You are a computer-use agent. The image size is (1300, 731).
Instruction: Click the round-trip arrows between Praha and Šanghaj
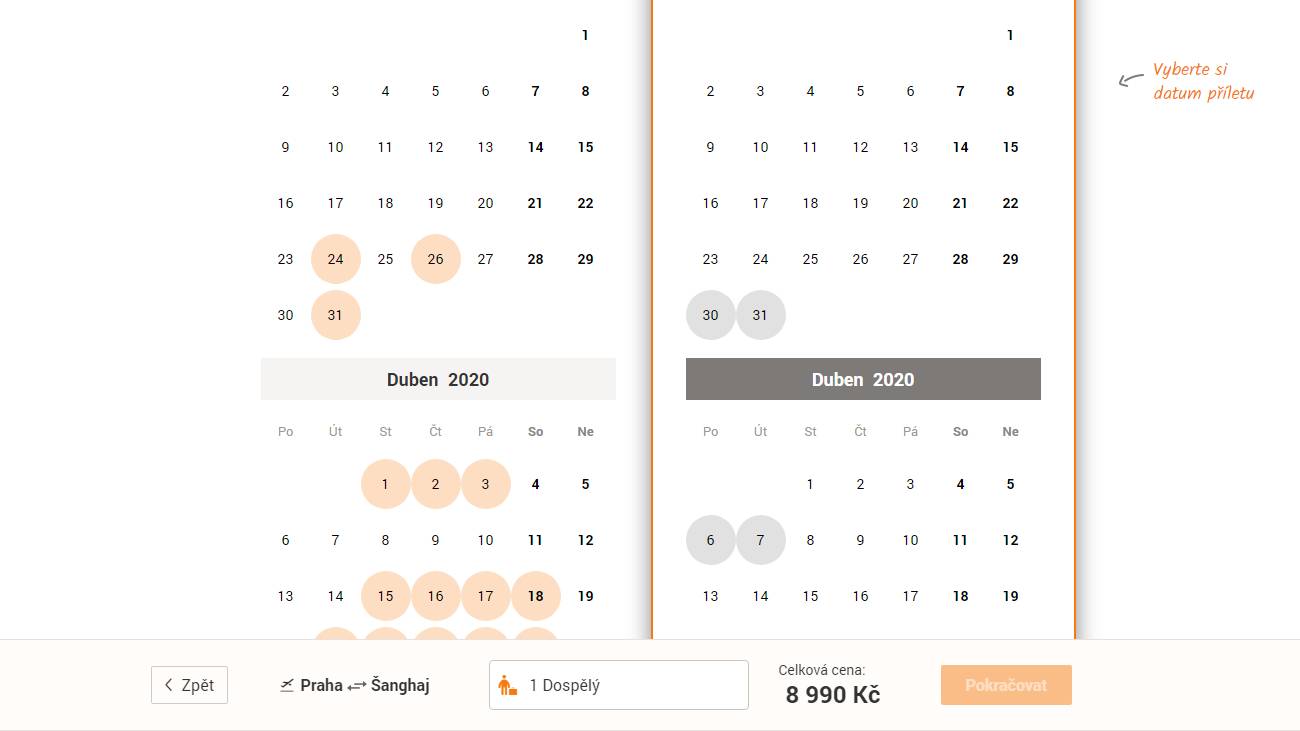click(357, 686)
